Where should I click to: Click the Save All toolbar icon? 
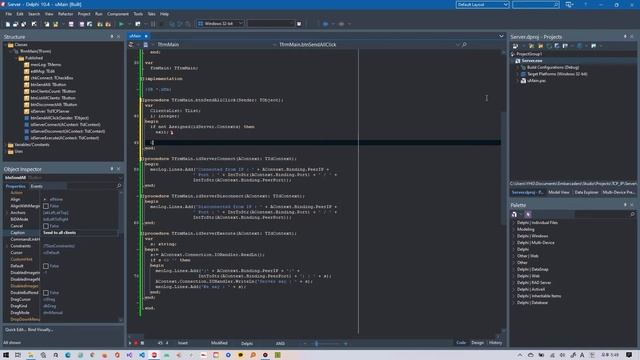click(x=82, y=24)
